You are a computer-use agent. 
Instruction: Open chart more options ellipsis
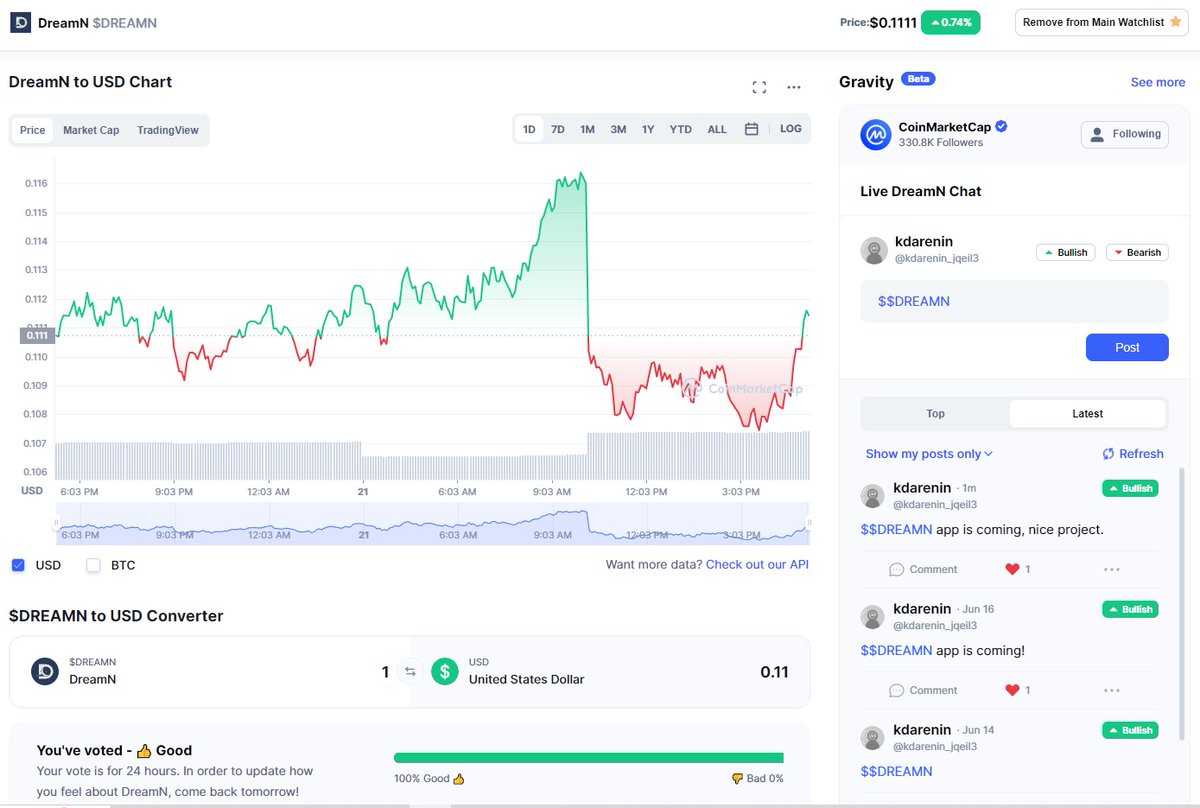click(794, 87)
